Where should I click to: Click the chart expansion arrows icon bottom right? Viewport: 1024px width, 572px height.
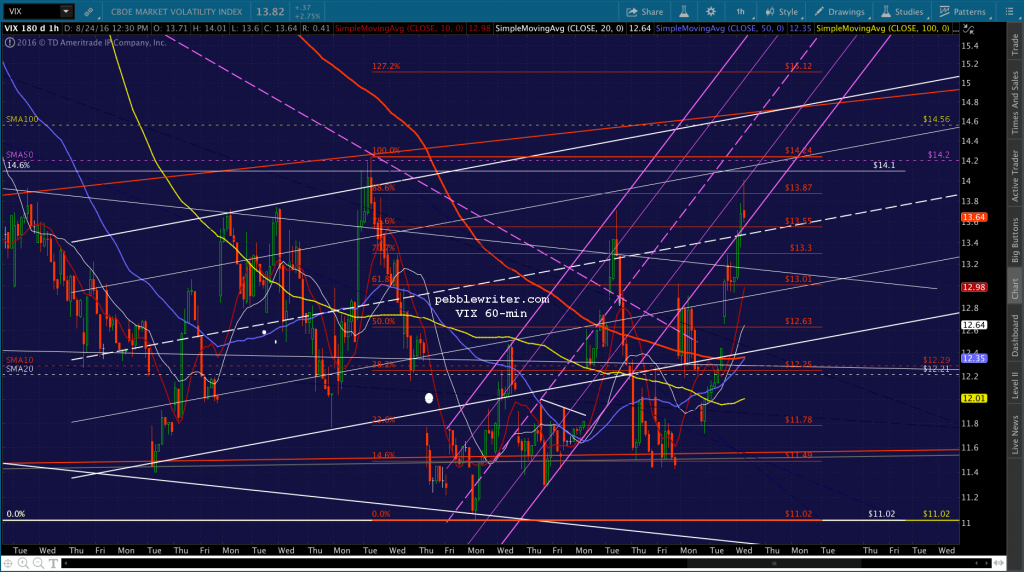click(999, 563)
